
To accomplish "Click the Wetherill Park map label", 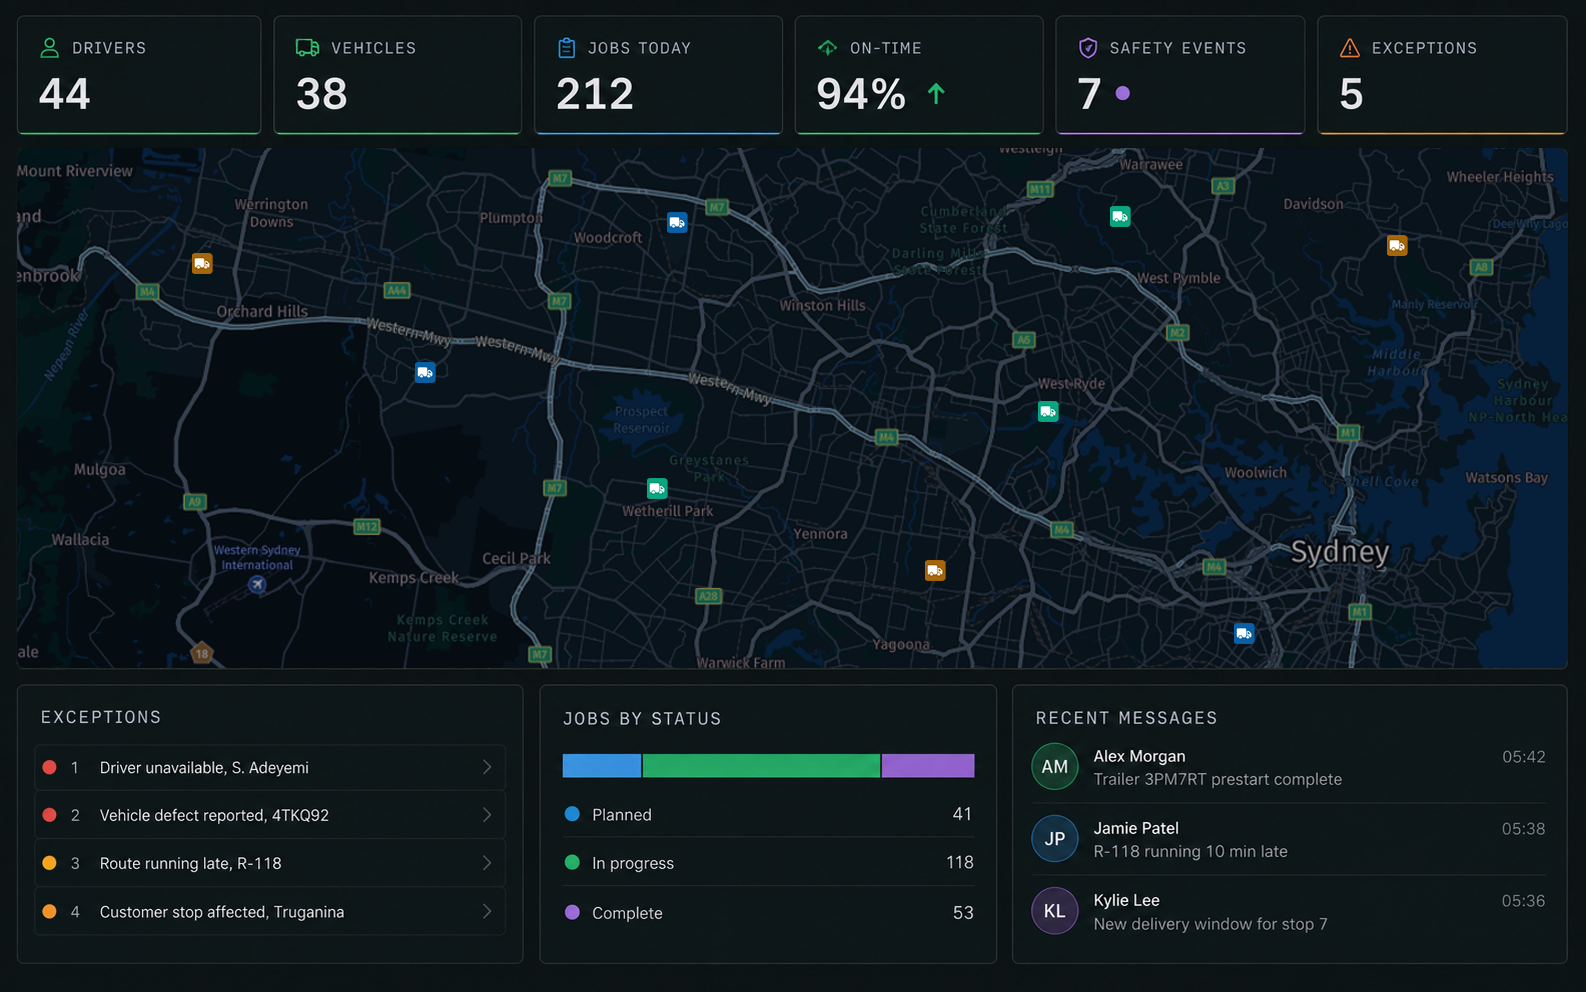I will click(667, 511).
